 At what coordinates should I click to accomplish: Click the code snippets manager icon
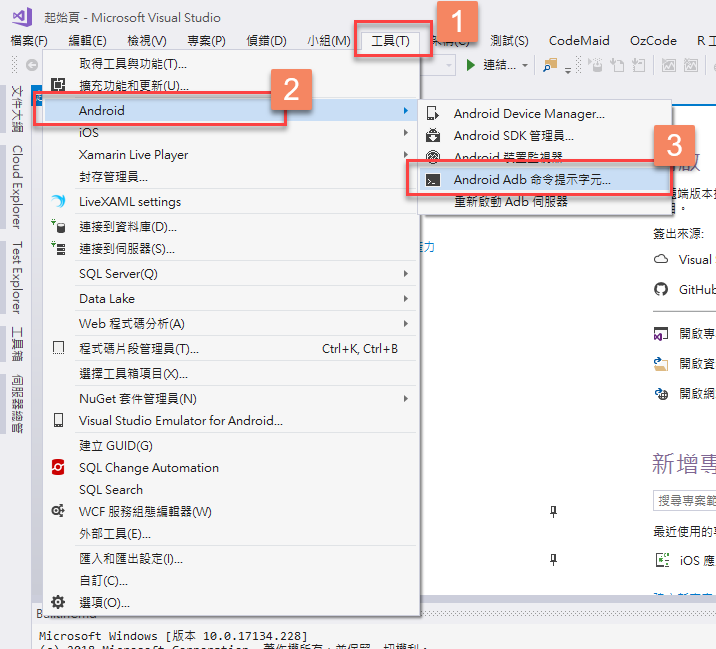click(58, 348)
